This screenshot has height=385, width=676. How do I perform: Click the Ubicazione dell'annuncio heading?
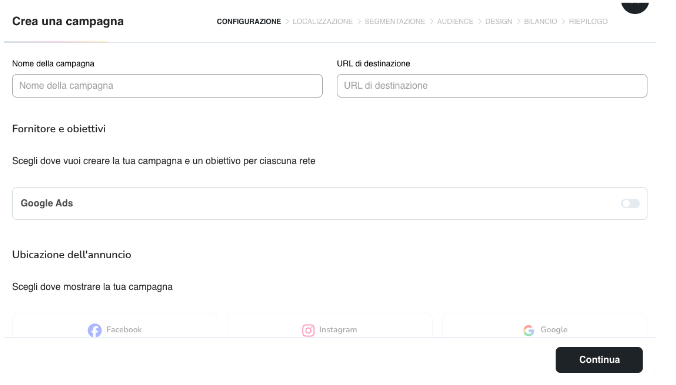(72, 254)
